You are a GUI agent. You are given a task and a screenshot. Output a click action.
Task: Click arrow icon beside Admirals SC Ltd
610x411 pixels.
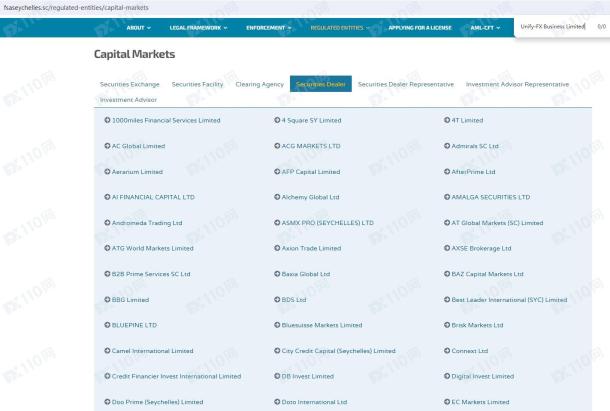(x=447, y=146)
